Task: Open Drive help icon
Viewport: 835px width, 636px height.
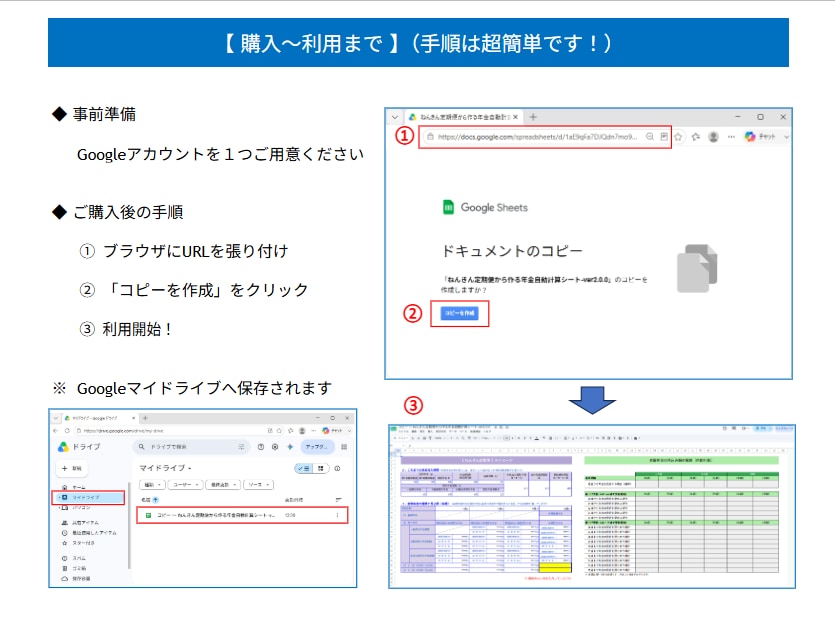Action: (261, 447)
